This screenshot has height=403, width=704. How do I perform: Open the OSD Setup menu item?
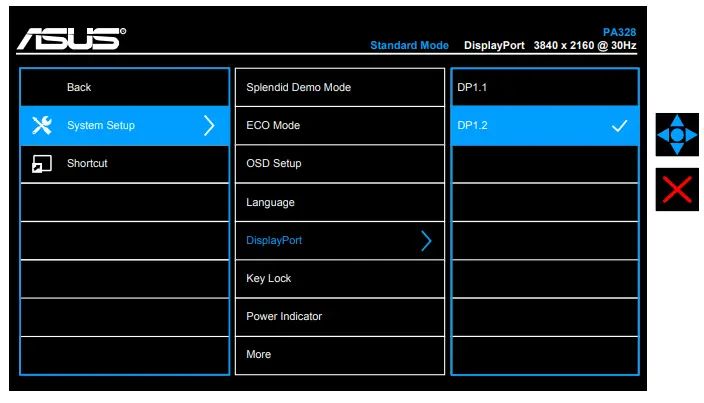(340, 164)
